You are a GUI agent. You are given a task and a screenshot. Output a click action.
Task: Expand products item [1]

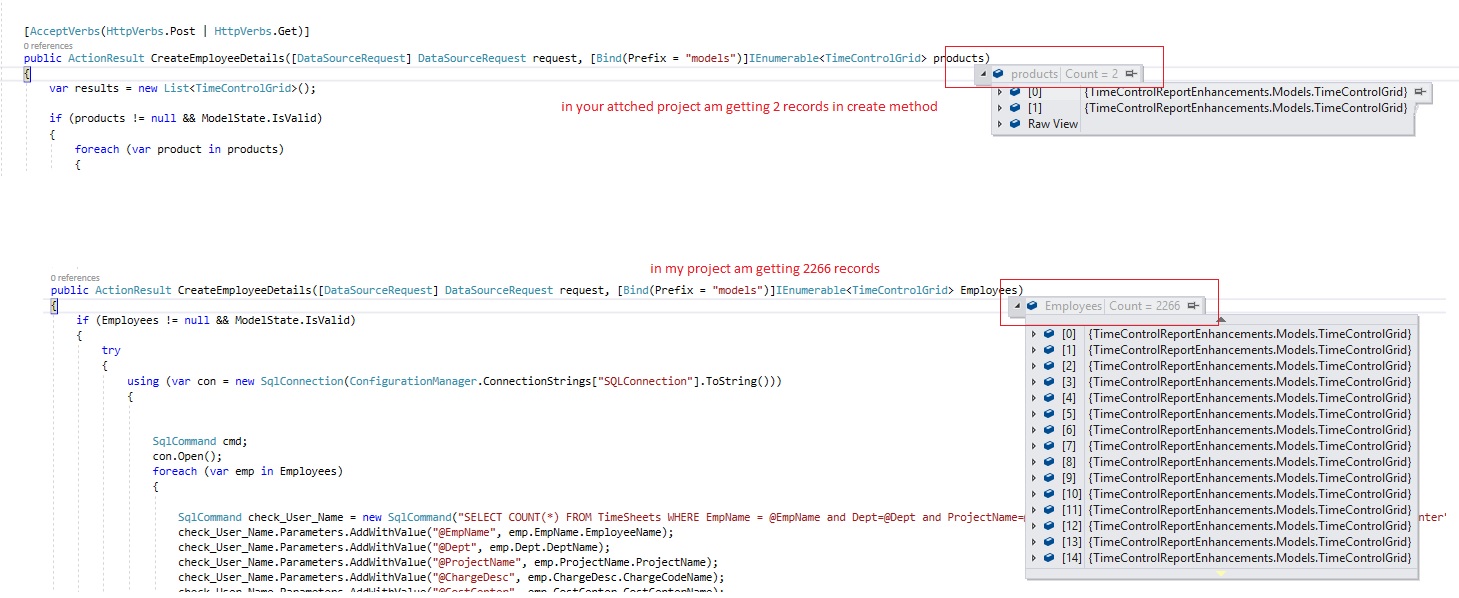(x=998, y=107)
